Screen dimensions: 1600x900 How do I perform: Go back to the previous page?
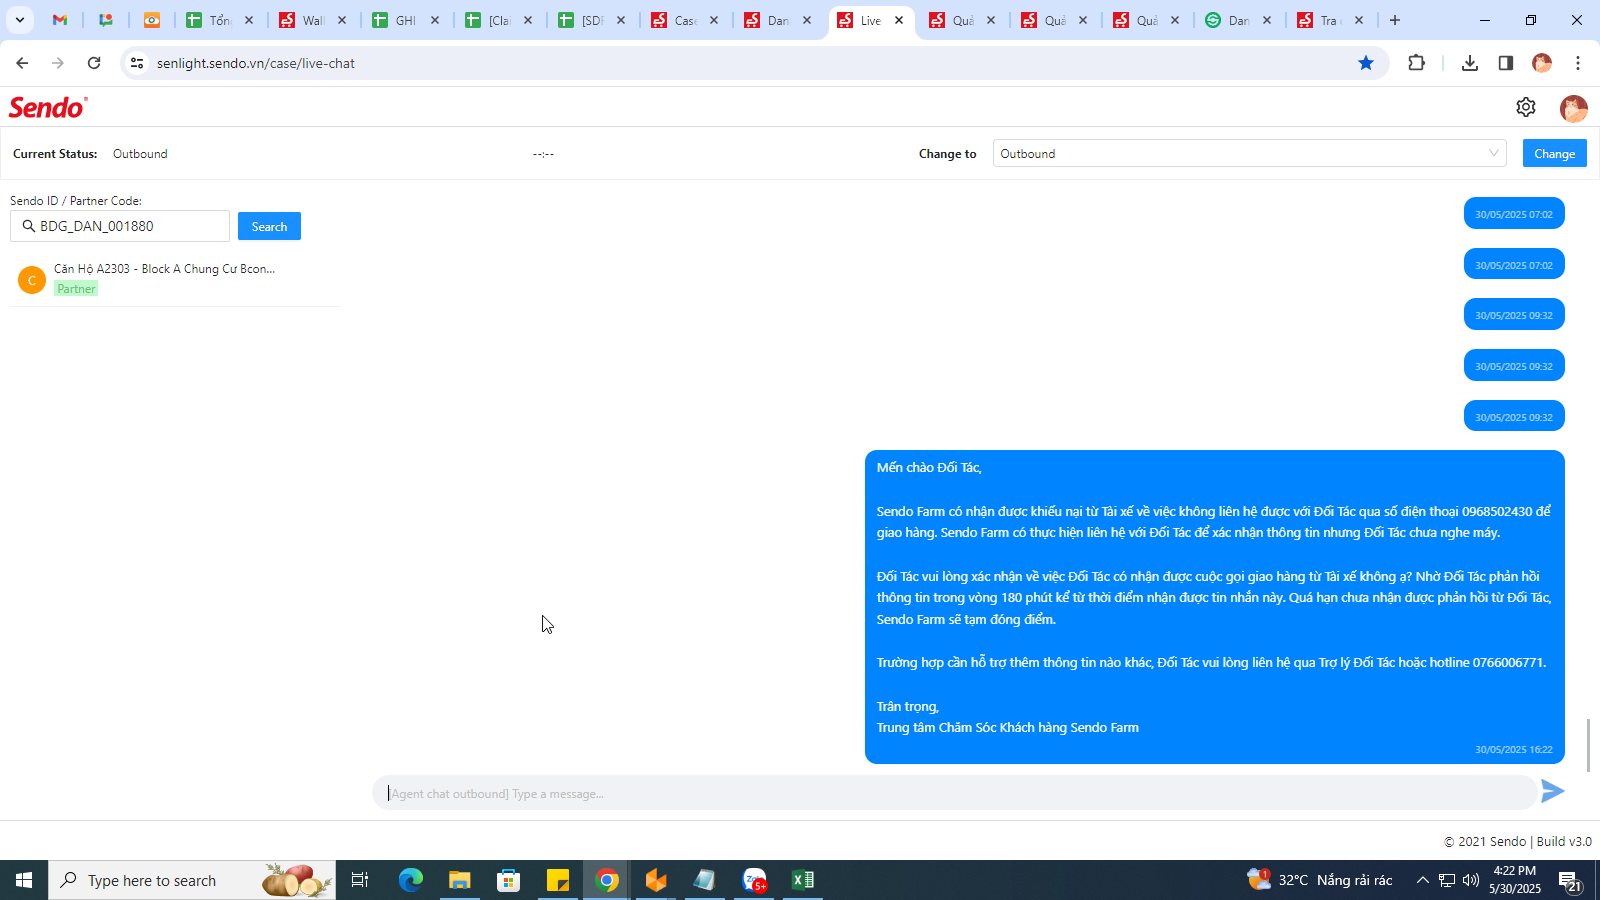[22, 63]
